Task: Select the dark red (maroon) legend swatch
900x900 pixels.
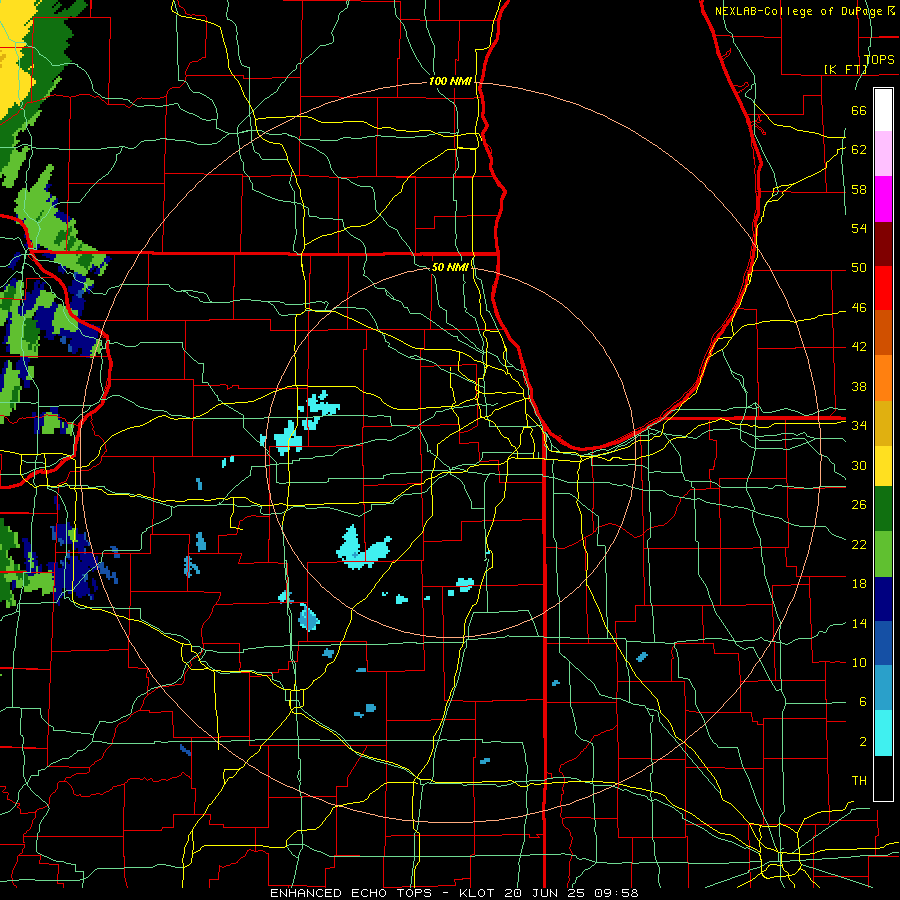Action: coord(883,245)
